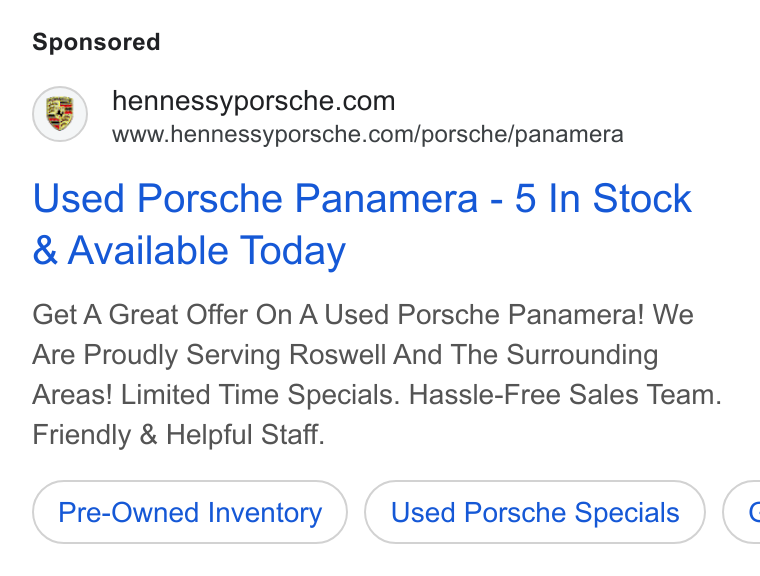Click the '& Available Today' headline line
This screenshot has width=760, height=576.
coord(189,251)
